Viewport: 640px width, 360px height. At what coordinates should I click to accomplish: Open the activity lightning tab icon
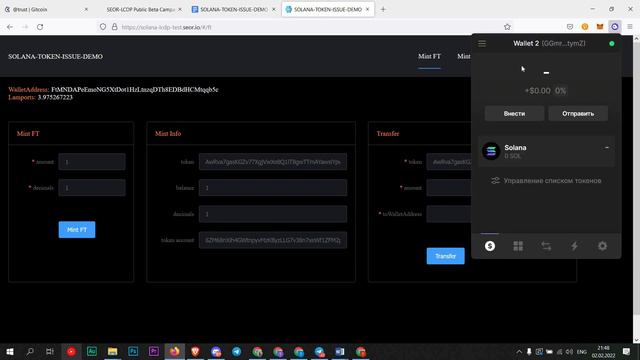click(574, 246)
